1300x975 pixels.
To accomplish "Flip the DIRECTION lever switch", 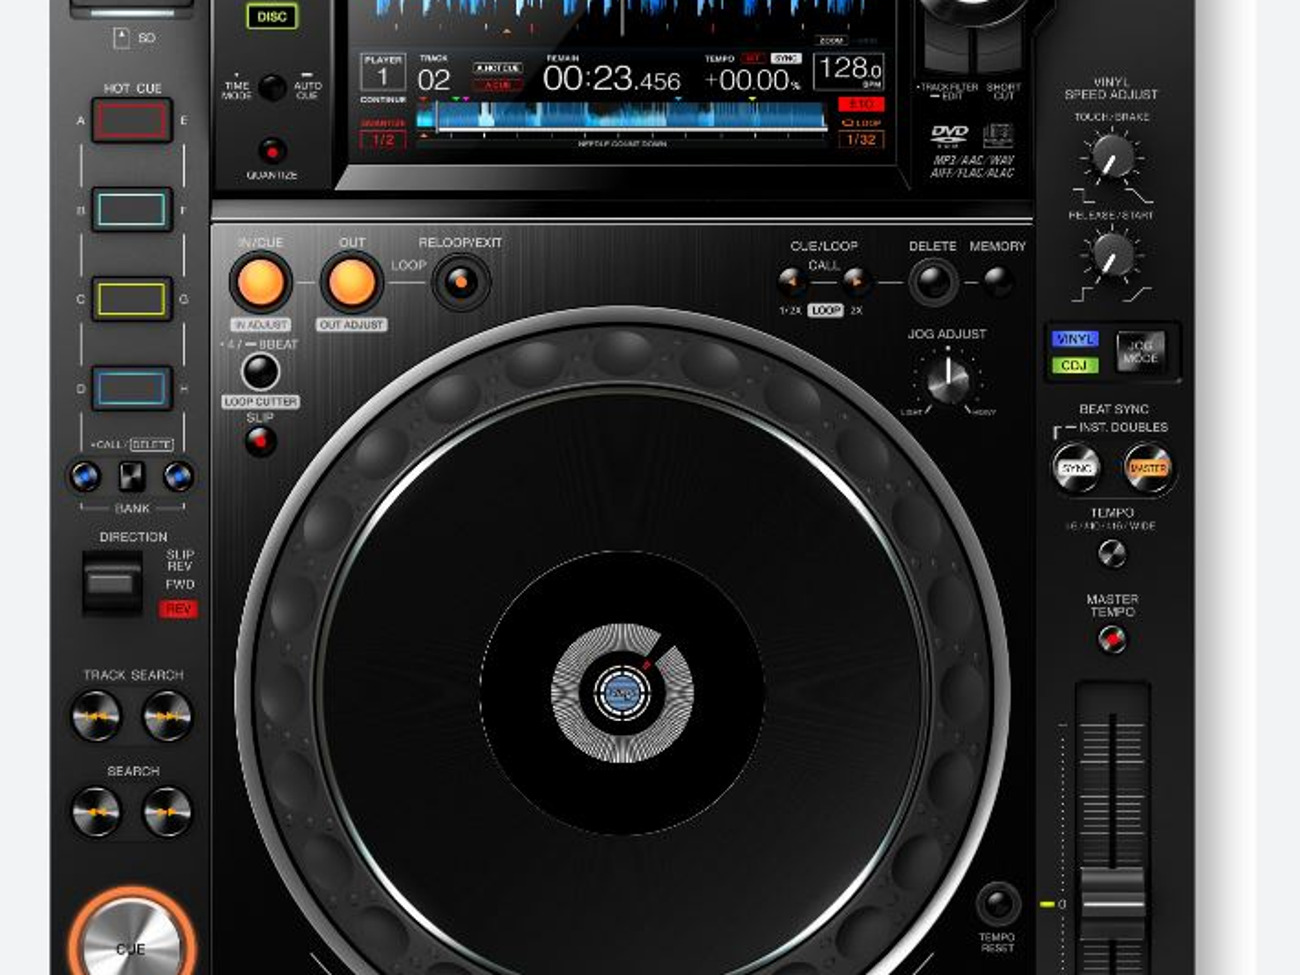I will 112,582.
